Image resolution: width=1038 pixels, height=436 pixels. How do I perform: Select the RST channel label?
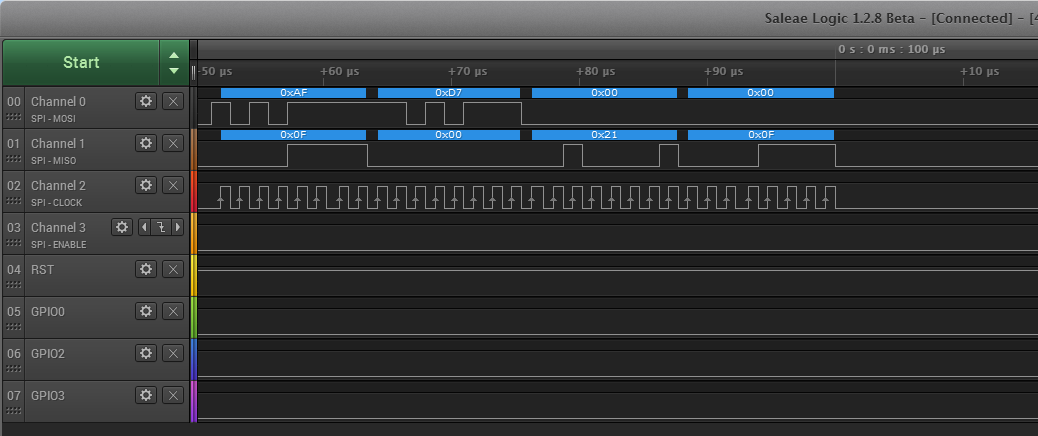tap(42, 270)
